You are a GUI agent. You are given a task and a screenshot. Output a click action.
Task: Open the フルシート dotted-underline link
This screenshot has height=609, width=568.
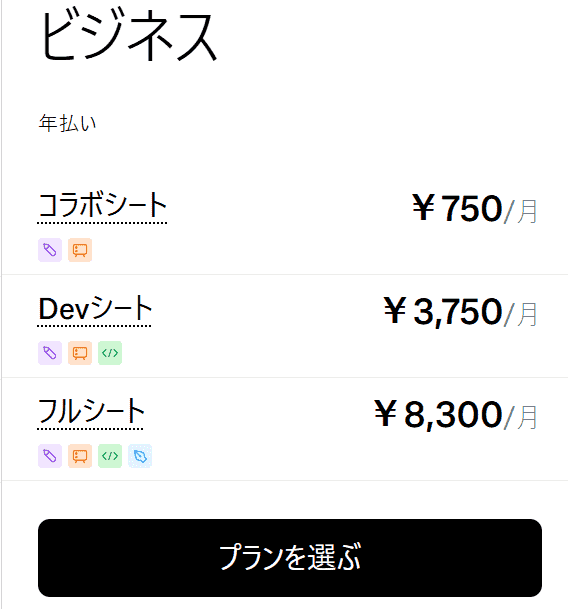point(91,413)
